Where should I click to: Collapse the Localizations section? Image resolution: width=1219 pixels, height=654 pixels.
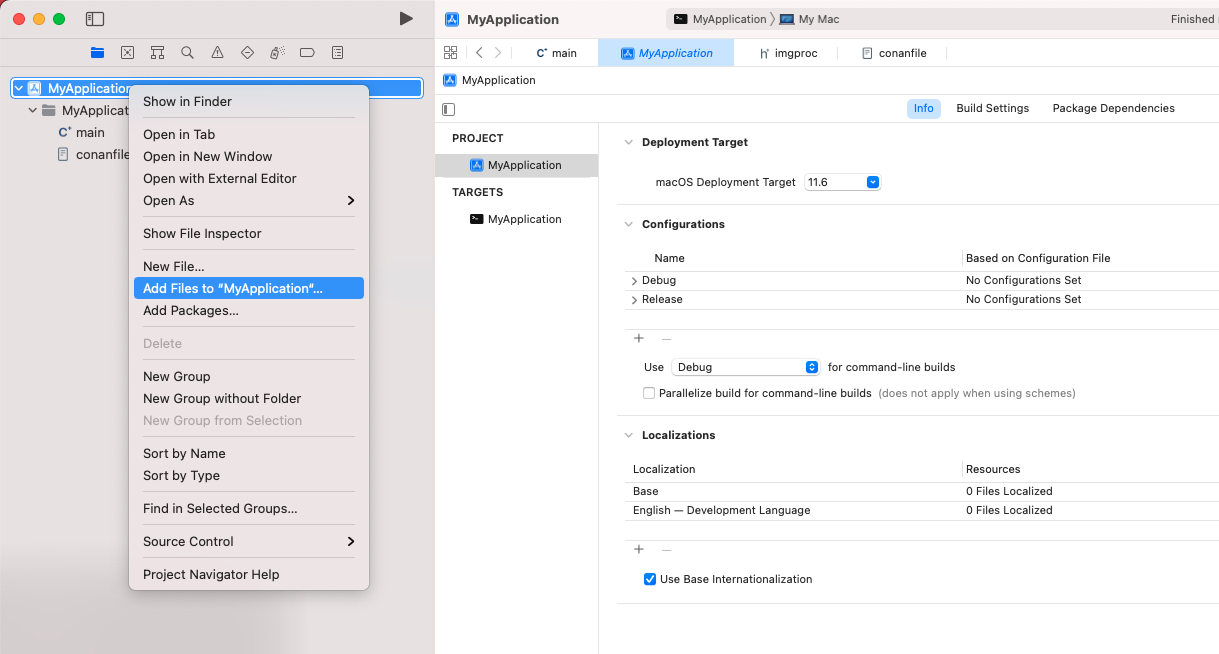point(629,435)
